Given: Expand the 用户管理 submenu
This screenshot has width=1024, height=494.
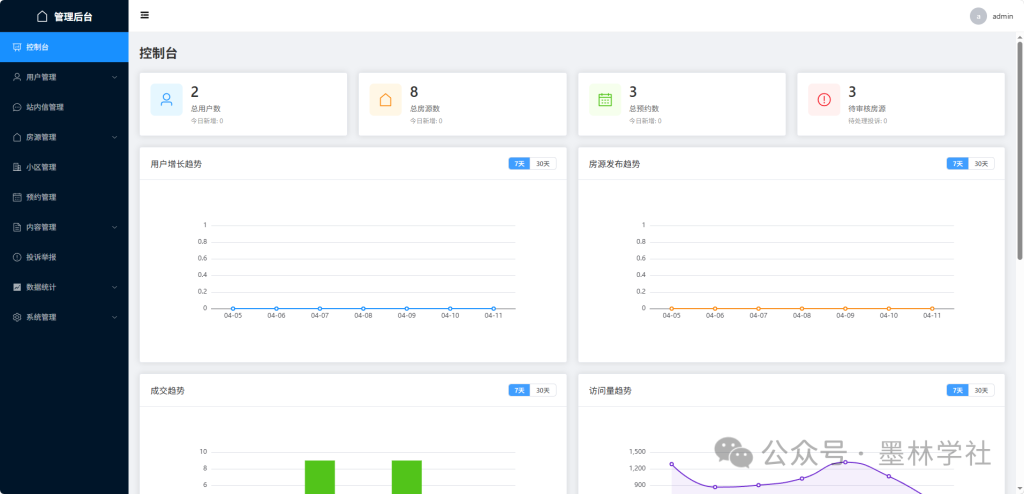Looking at the screenshot, I should (x=64, y=77).
